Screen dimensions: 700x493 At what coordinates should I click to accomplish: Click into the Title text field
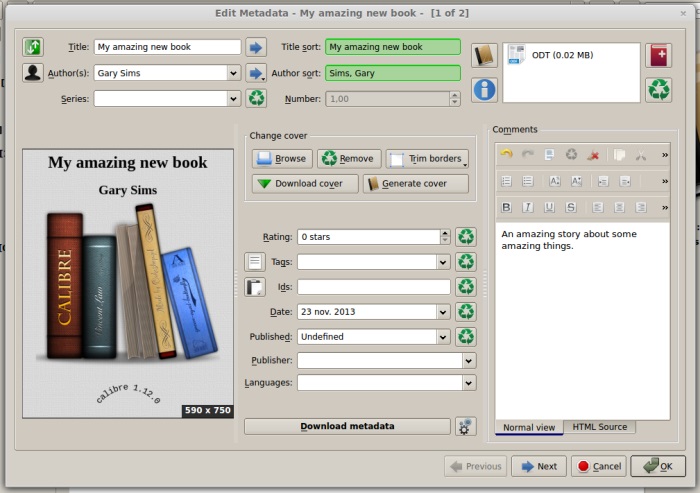[x=167, y=47]
